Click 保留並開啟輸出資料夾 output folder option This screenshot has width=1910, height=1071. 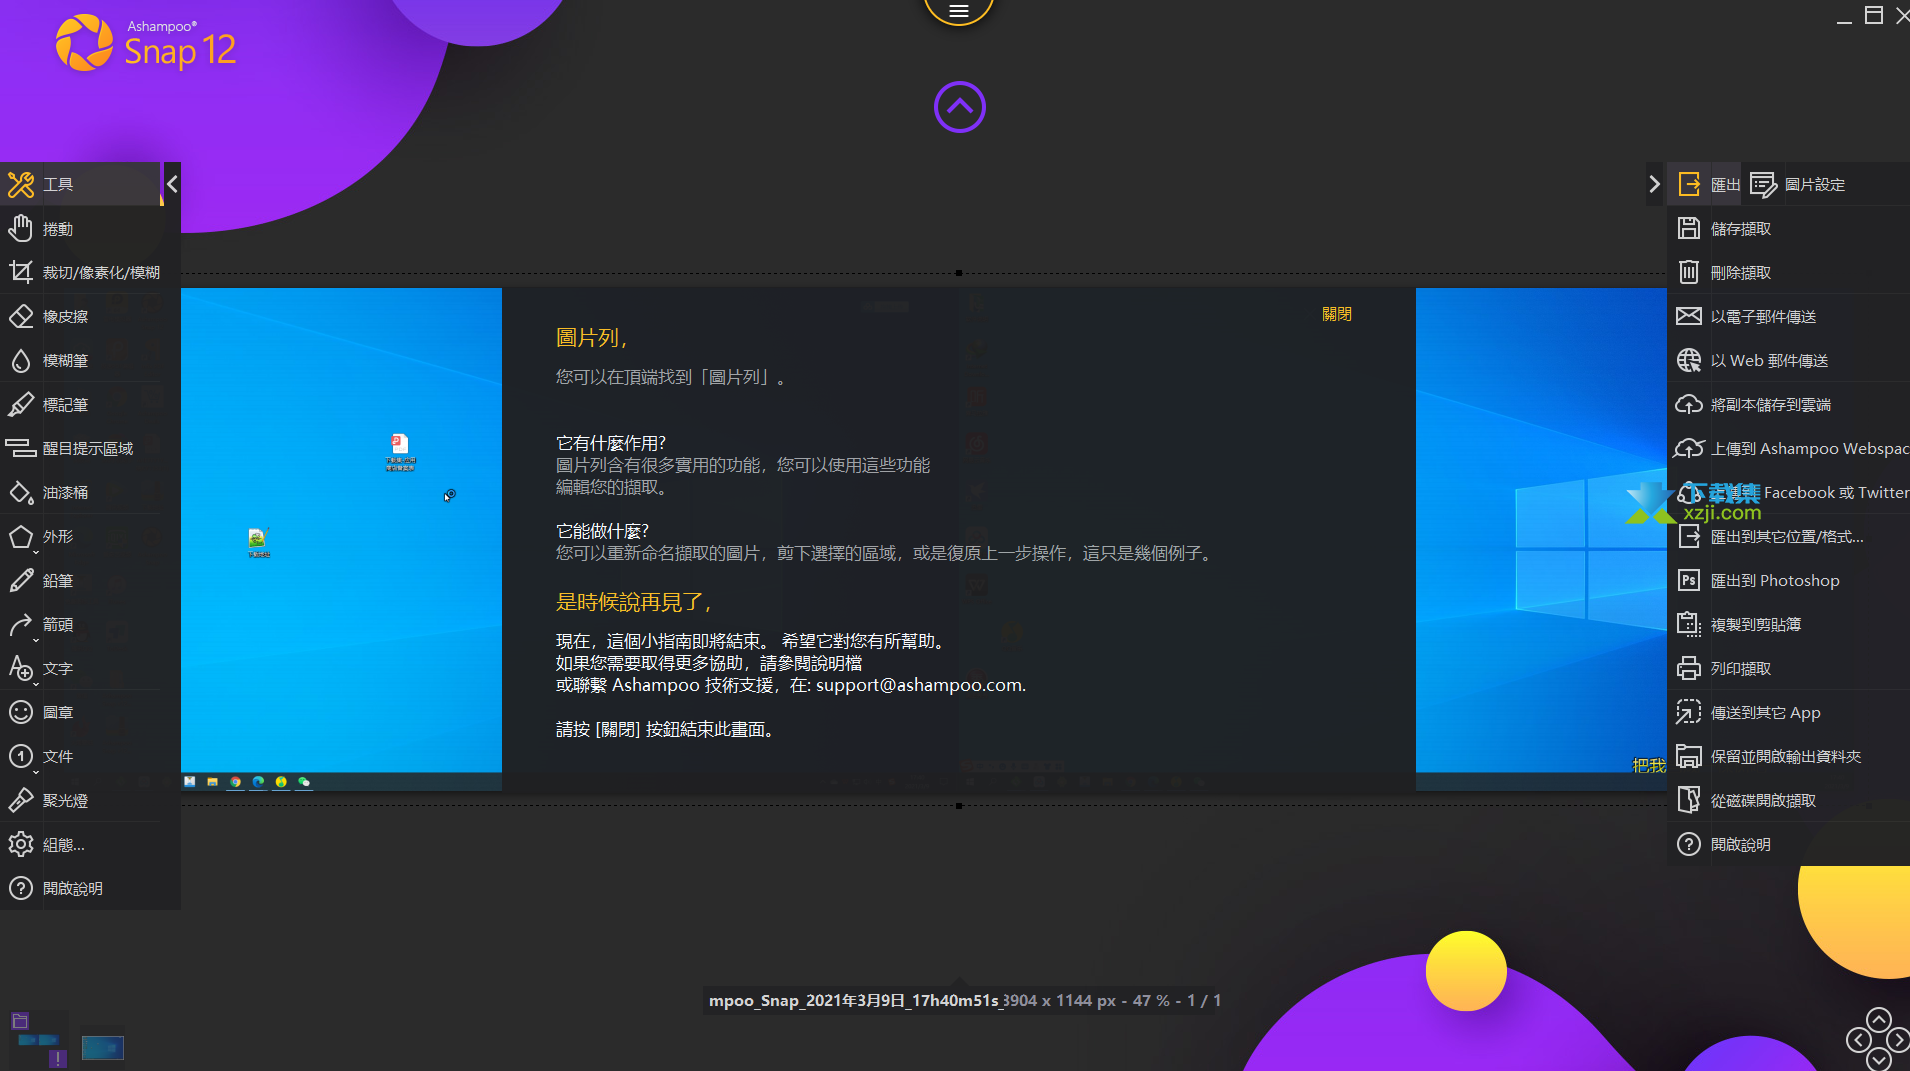click(1789, 756)
